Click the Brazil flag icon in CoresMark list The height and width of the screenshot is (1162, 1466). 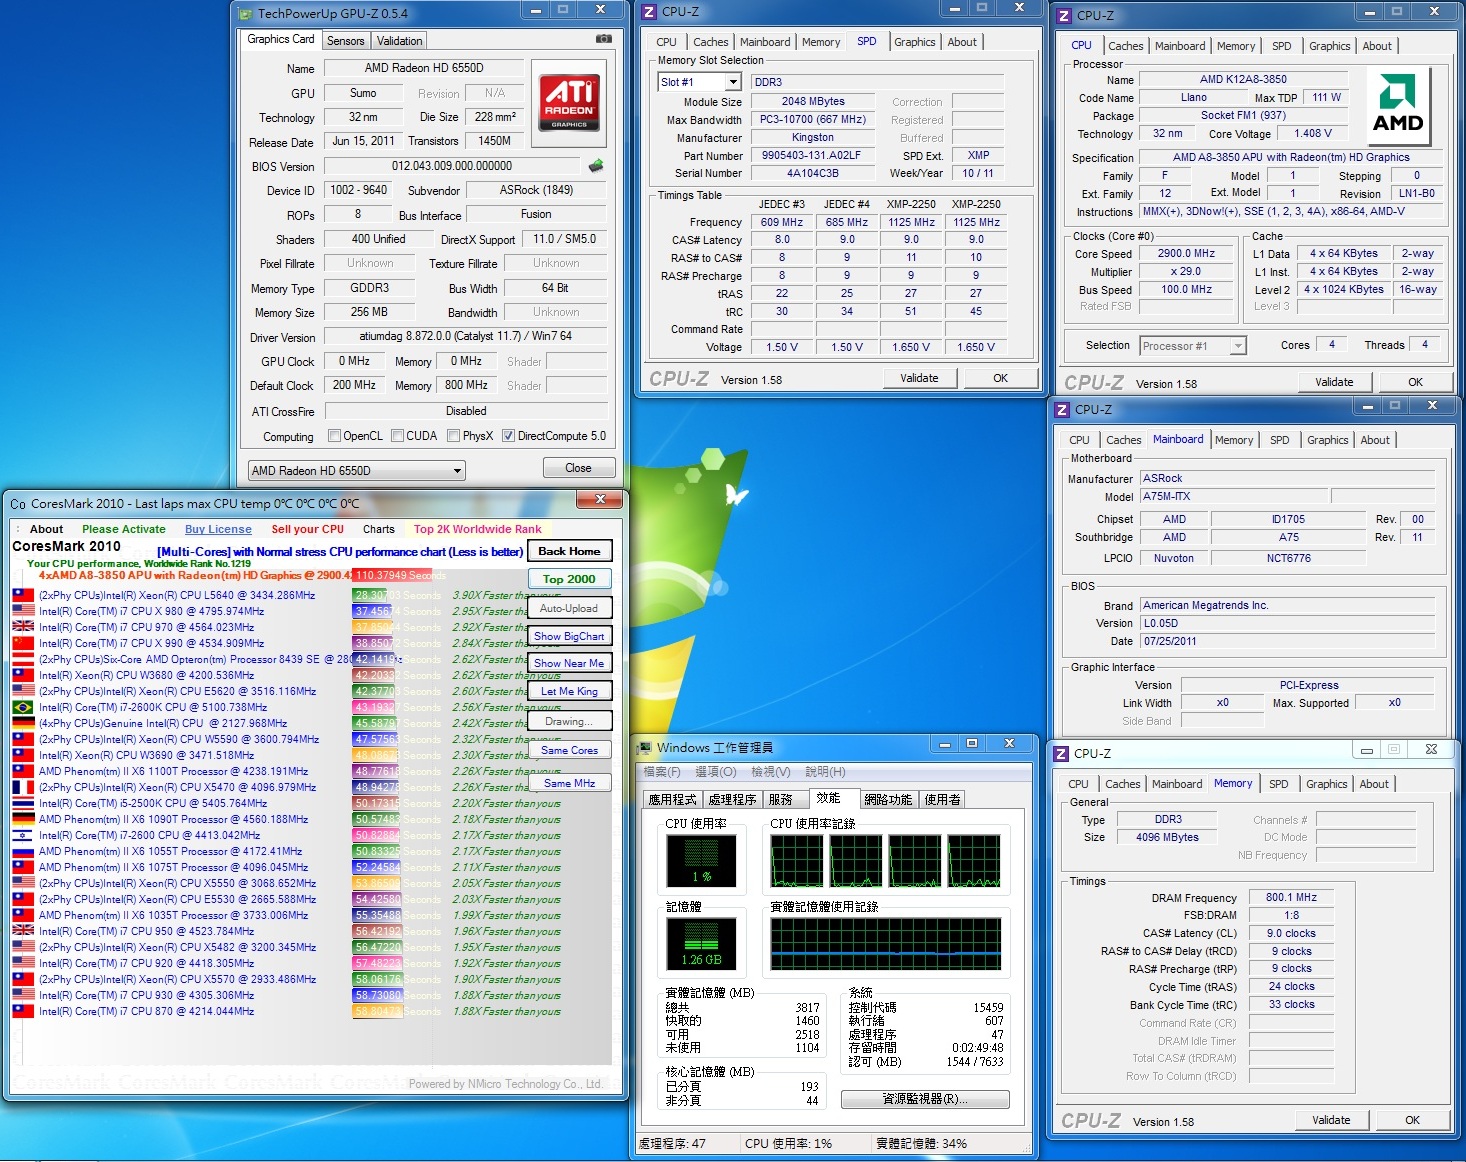[22, 707]
